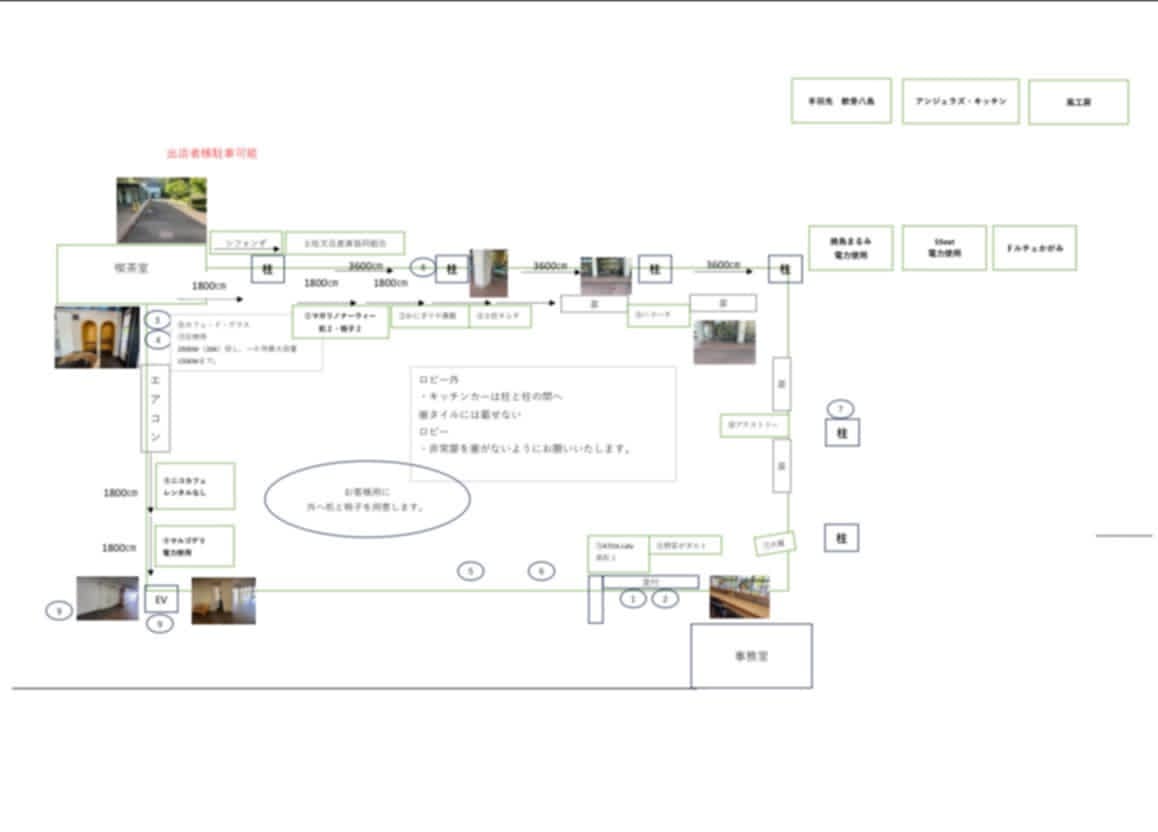Open the arched doorway photo thumbnail
Viewport: 1158px width, 832px height.
[97, 337]
